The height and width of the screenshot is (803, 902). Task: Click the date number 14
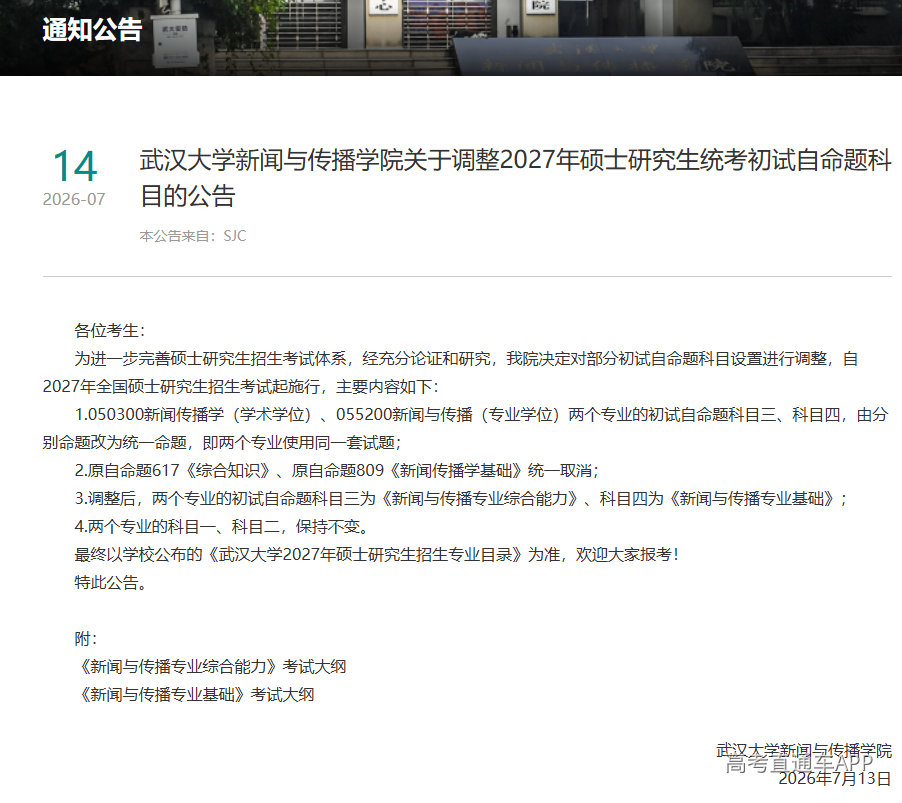[x=75, y=166]
